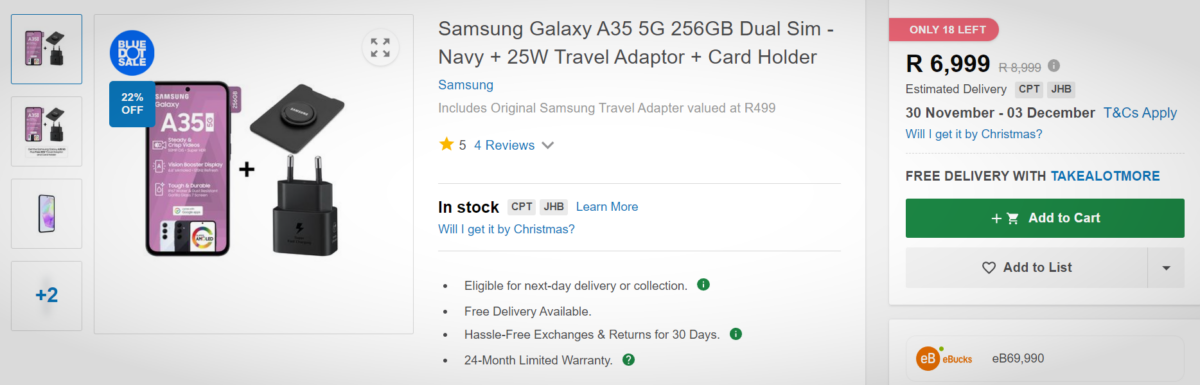The image size is (1200, 385).
Task: Click the TAKEALOTMORE link
Action: [1105, 176]
